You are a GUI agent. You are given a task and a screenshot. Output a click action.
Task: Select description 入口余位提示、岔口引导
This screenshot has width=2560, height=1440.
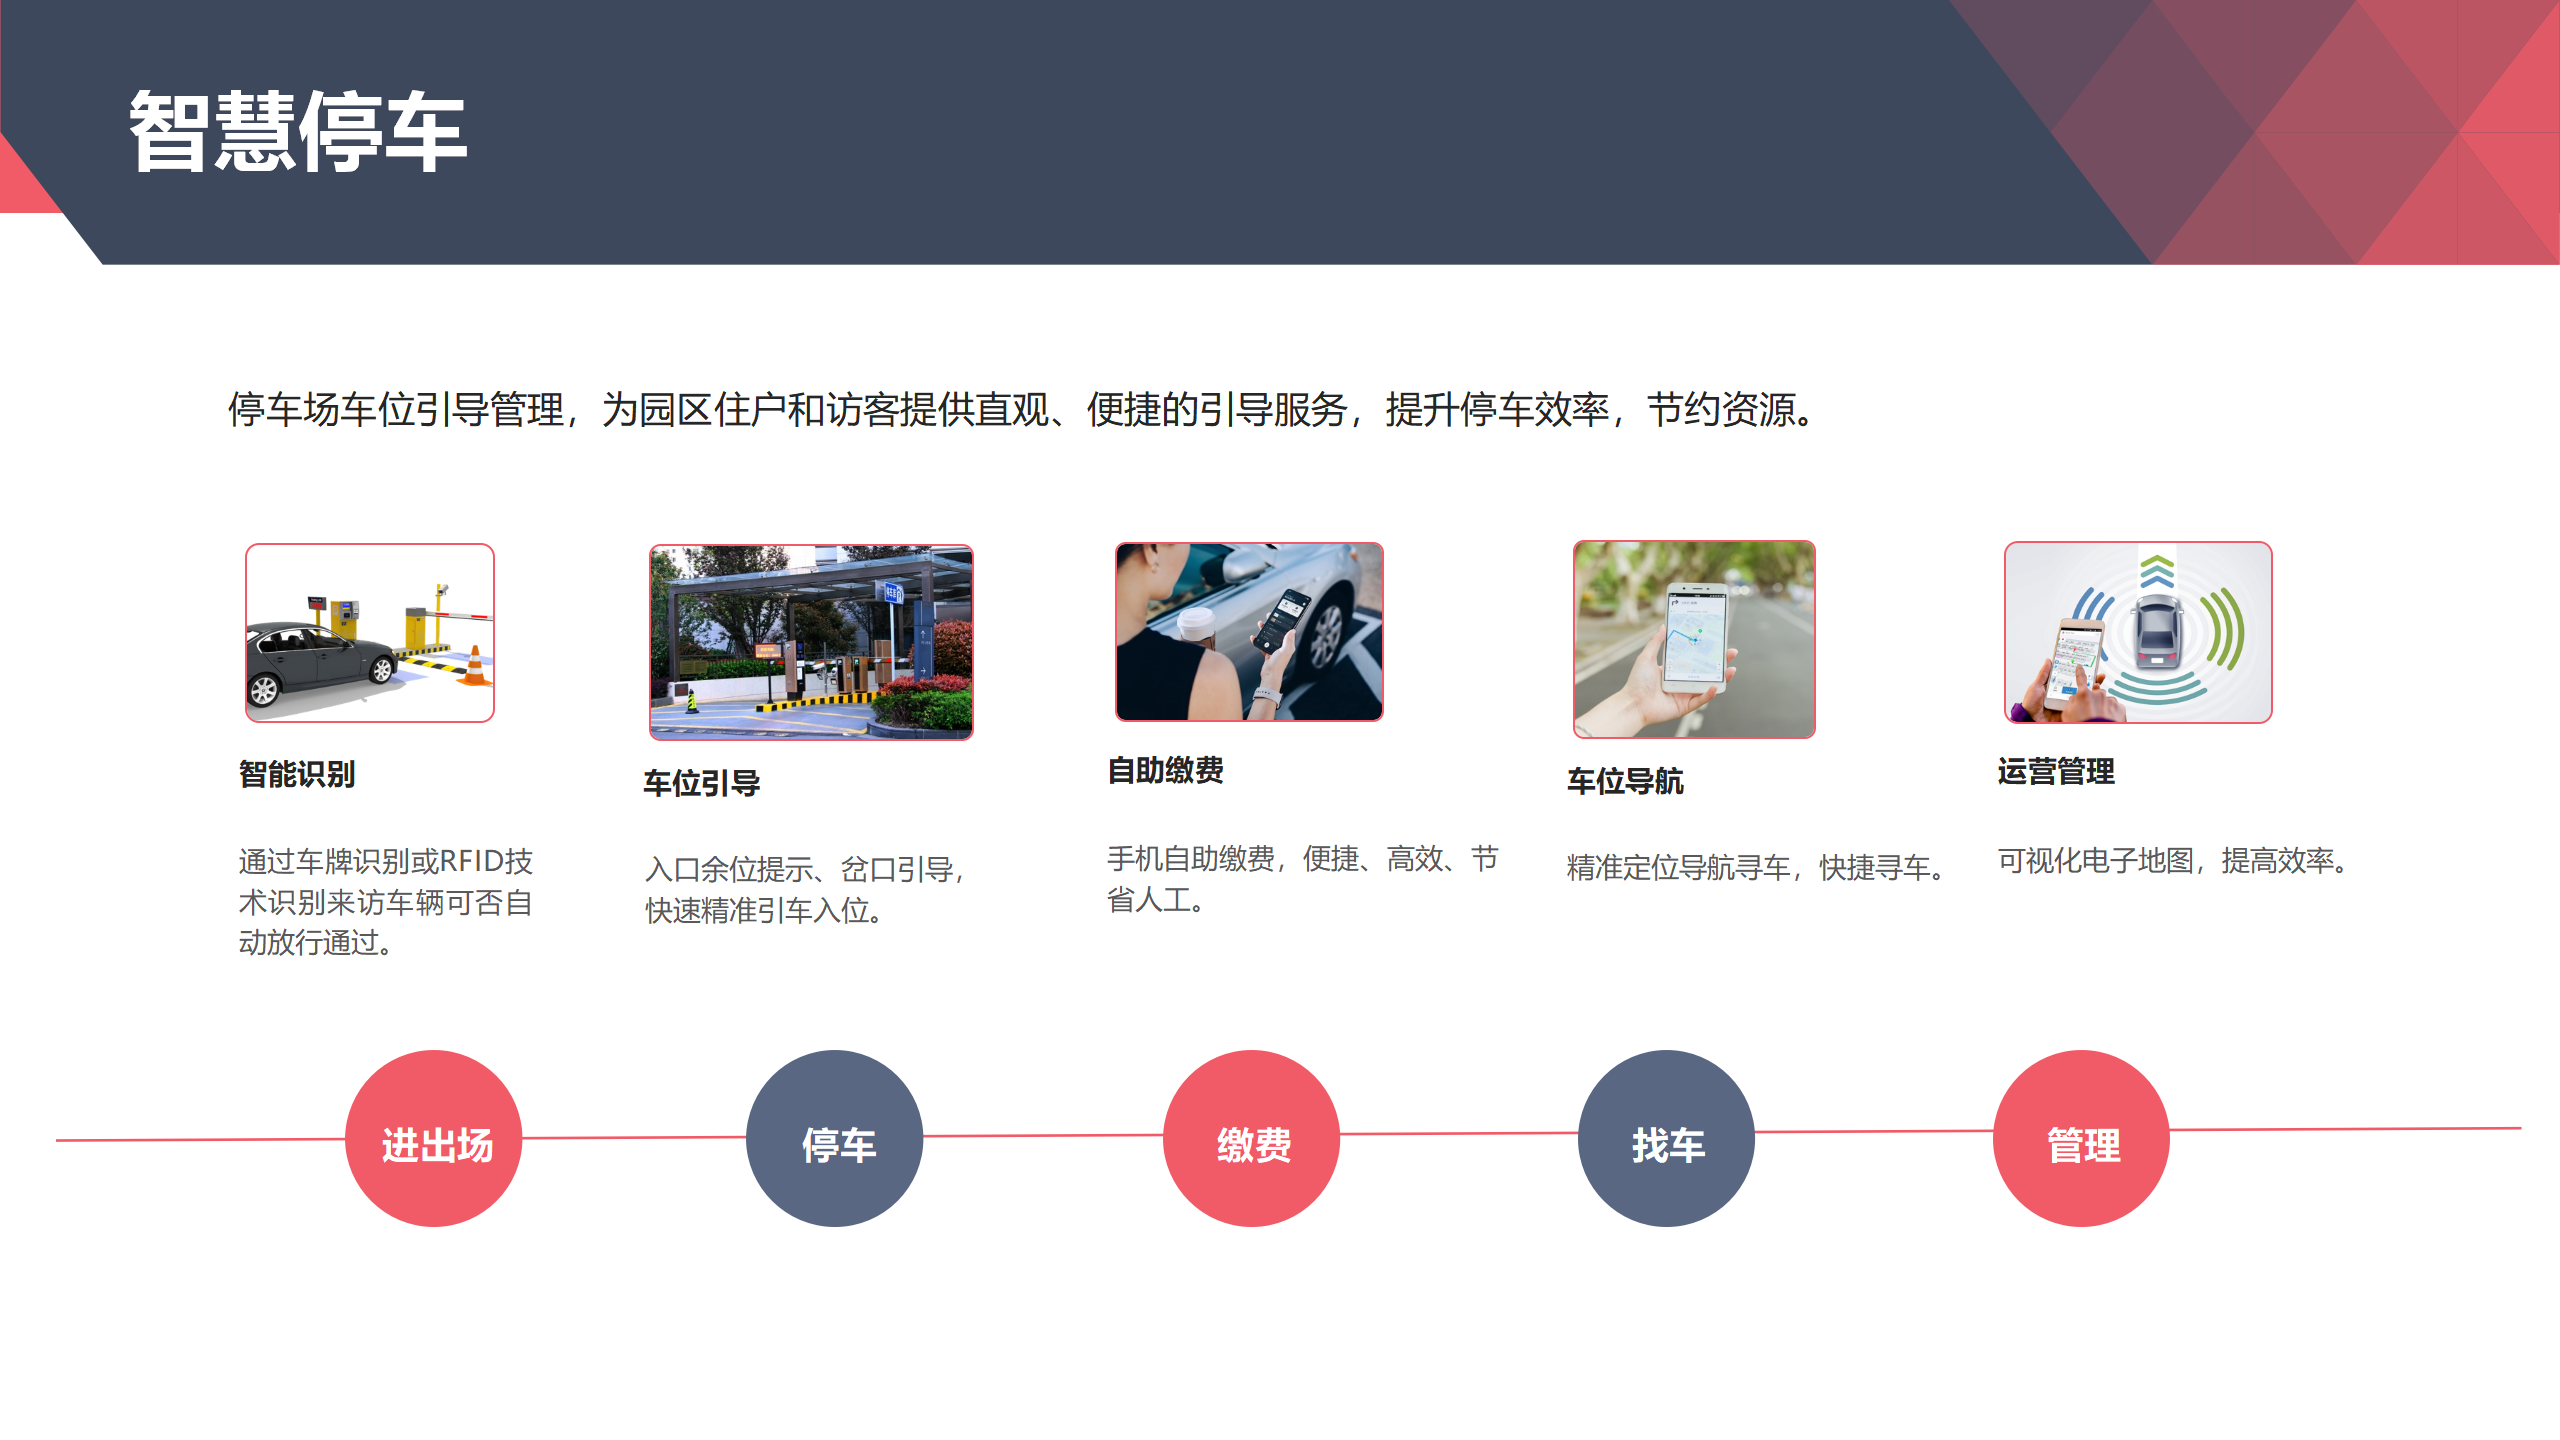coord(806,890)
